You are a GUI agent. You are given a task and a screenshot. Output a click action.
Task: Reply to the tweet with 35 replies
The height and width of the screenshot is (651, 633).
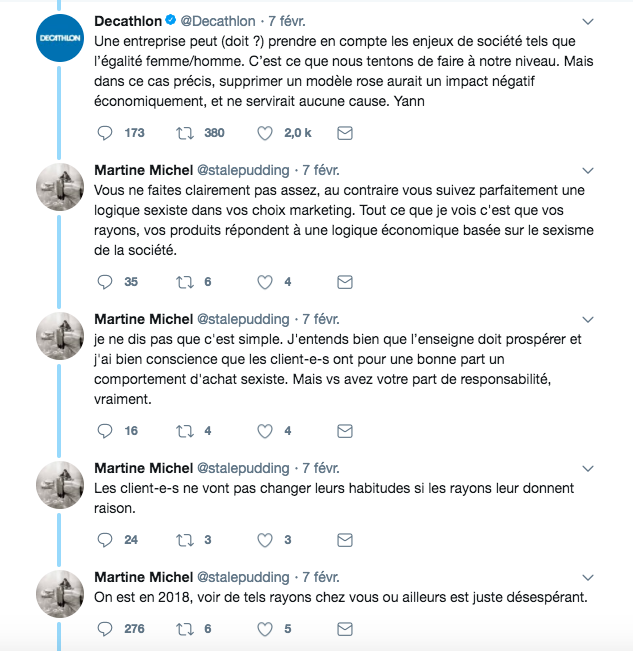coord(105,282)
